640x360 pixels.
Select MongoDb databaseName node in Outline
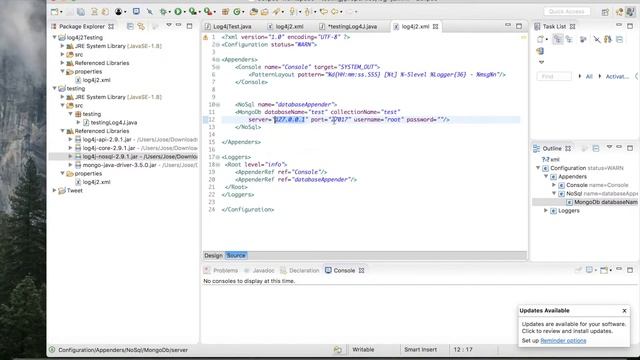605,202
